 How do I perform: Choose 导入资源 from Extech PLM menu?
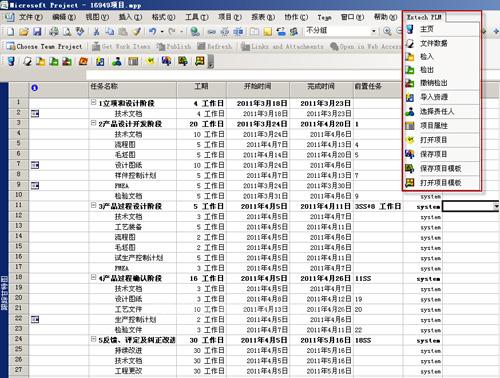(x=442, y=97)
